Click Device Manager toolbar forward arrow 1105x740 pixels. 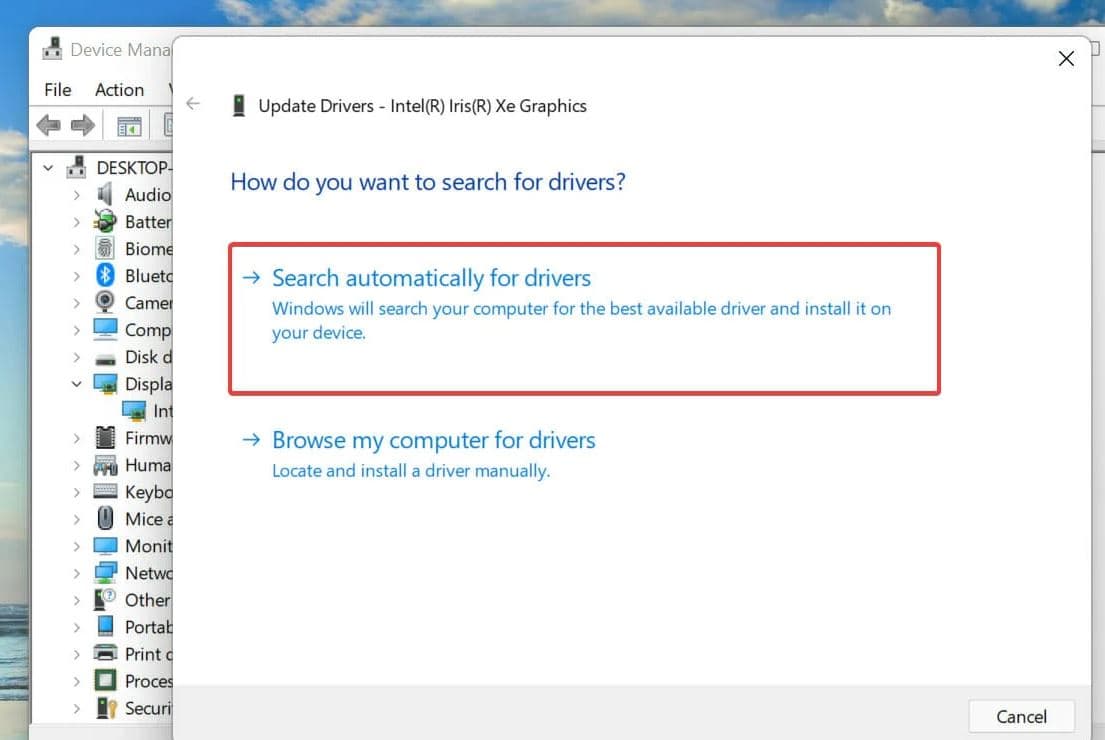82,125
